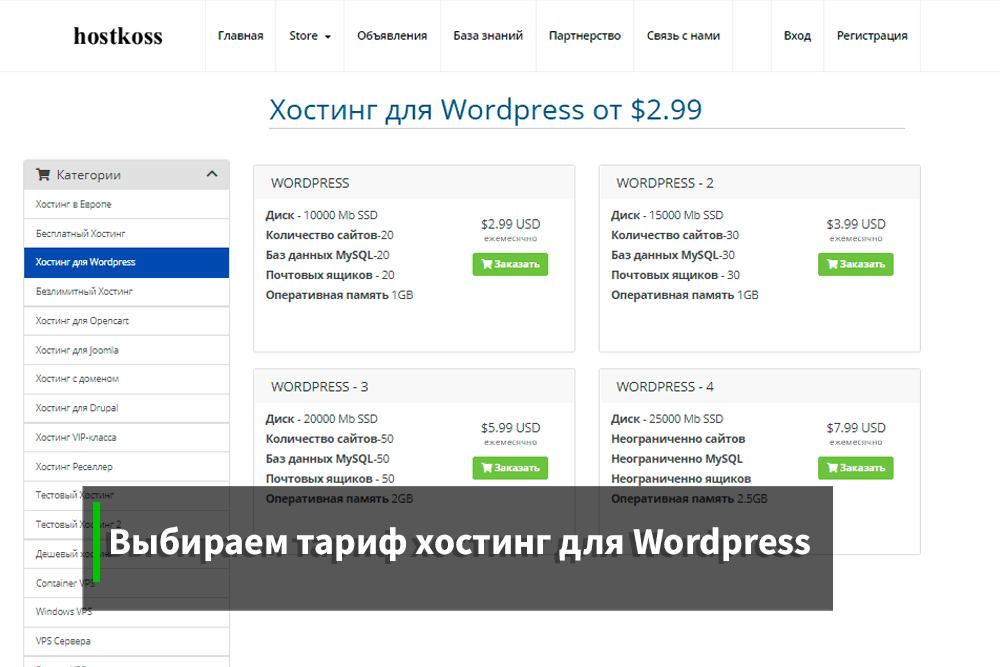This screenshot has width=1000, height=667.
Task: Select Хостинг для Joomla category
Action: 126,350
